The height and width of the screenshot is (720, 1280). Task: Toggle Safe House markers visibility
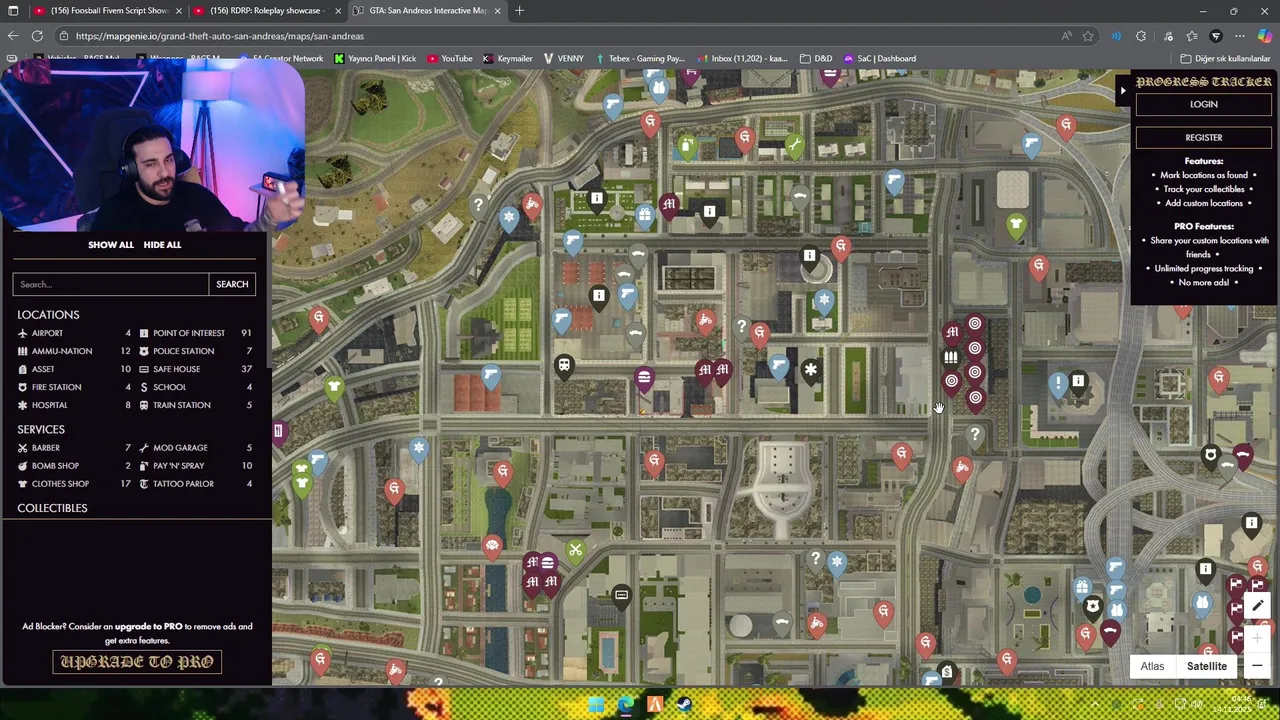click(x=196, y=369)
